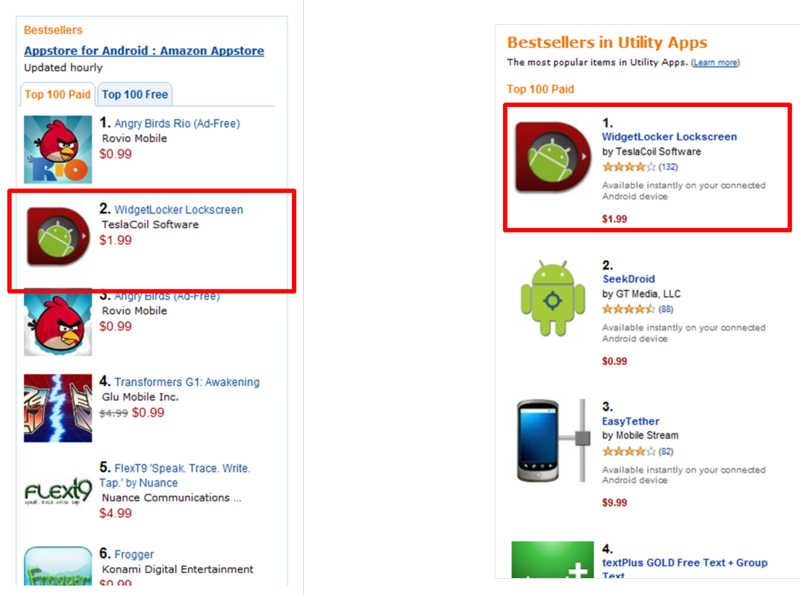Select the Top 100 Paid tab
800x595 pixels.
pos(56,95)
